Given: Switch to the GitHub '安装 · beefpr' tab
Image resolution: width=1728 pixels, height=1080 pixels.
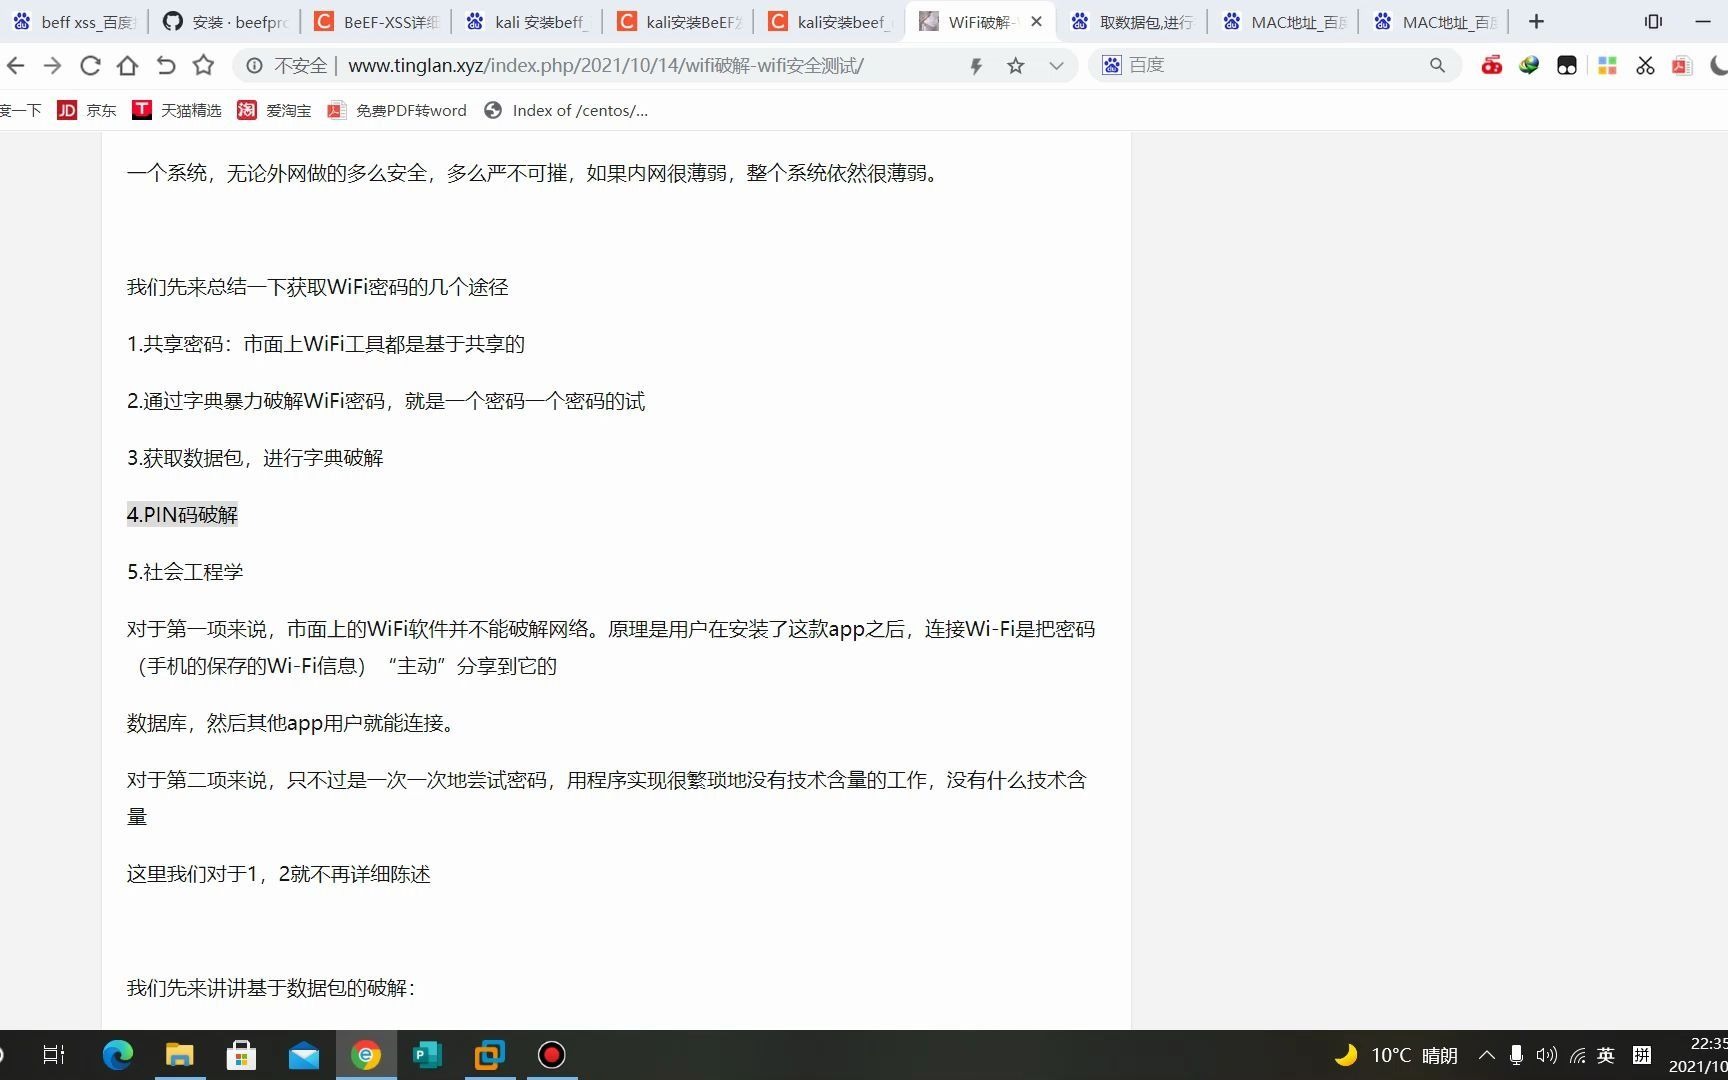Looking at the screenshot, I should 226,22.
